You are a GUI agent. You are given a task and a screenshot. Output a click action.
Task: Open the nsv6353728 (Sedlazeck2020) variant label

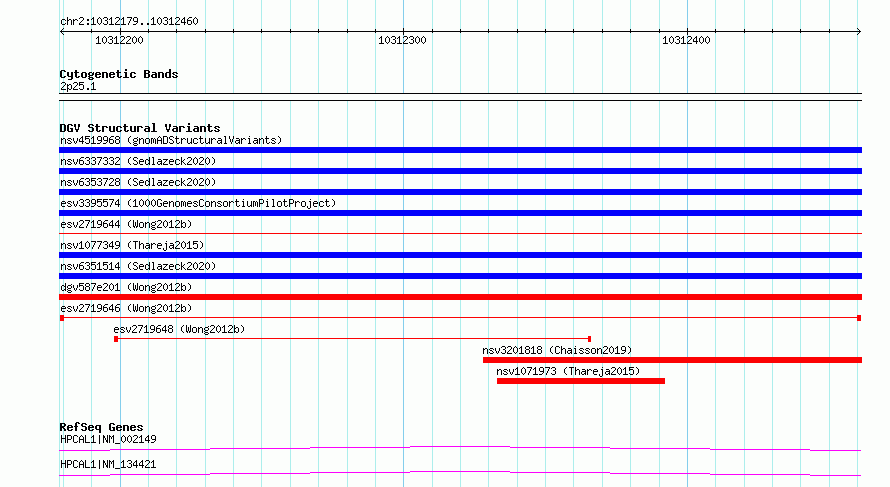pyautogui.click(x=138, y=182)
